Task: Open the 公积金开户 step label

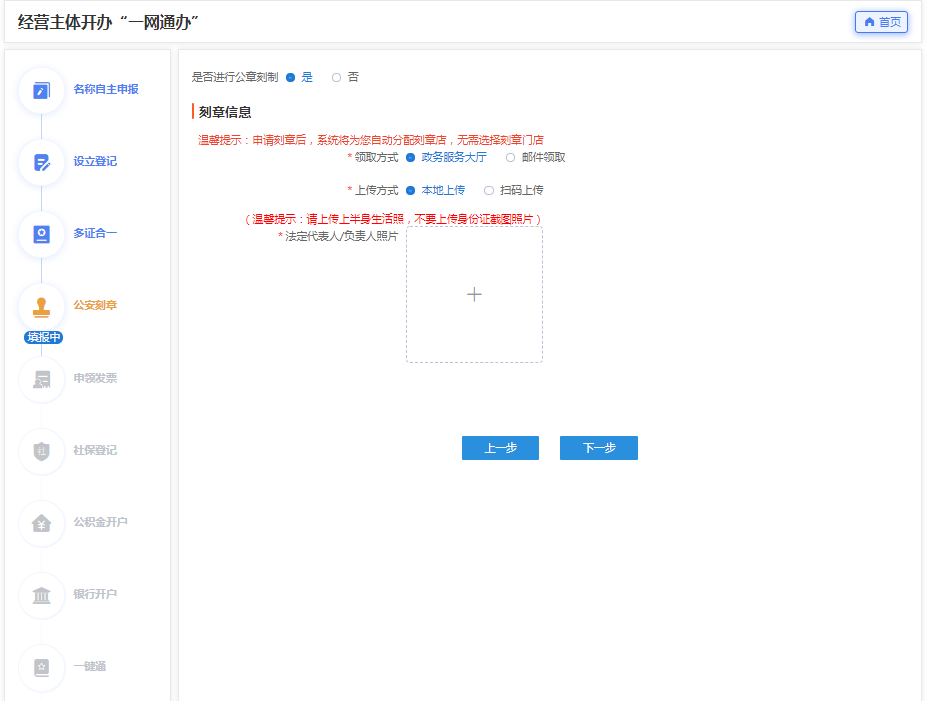Action: (101, 522)
